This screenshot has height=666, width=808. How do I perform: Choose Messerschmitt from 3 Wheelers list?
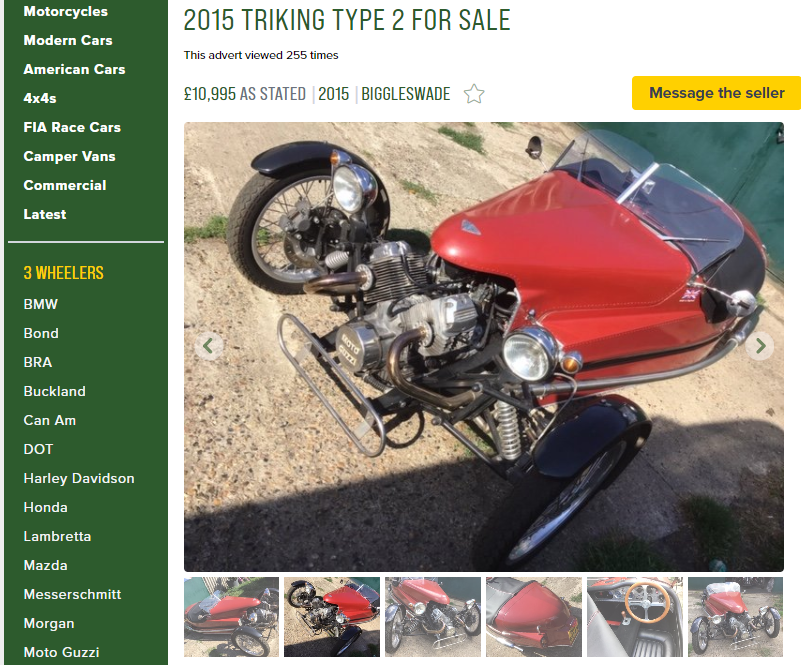[x=72, y=594]
